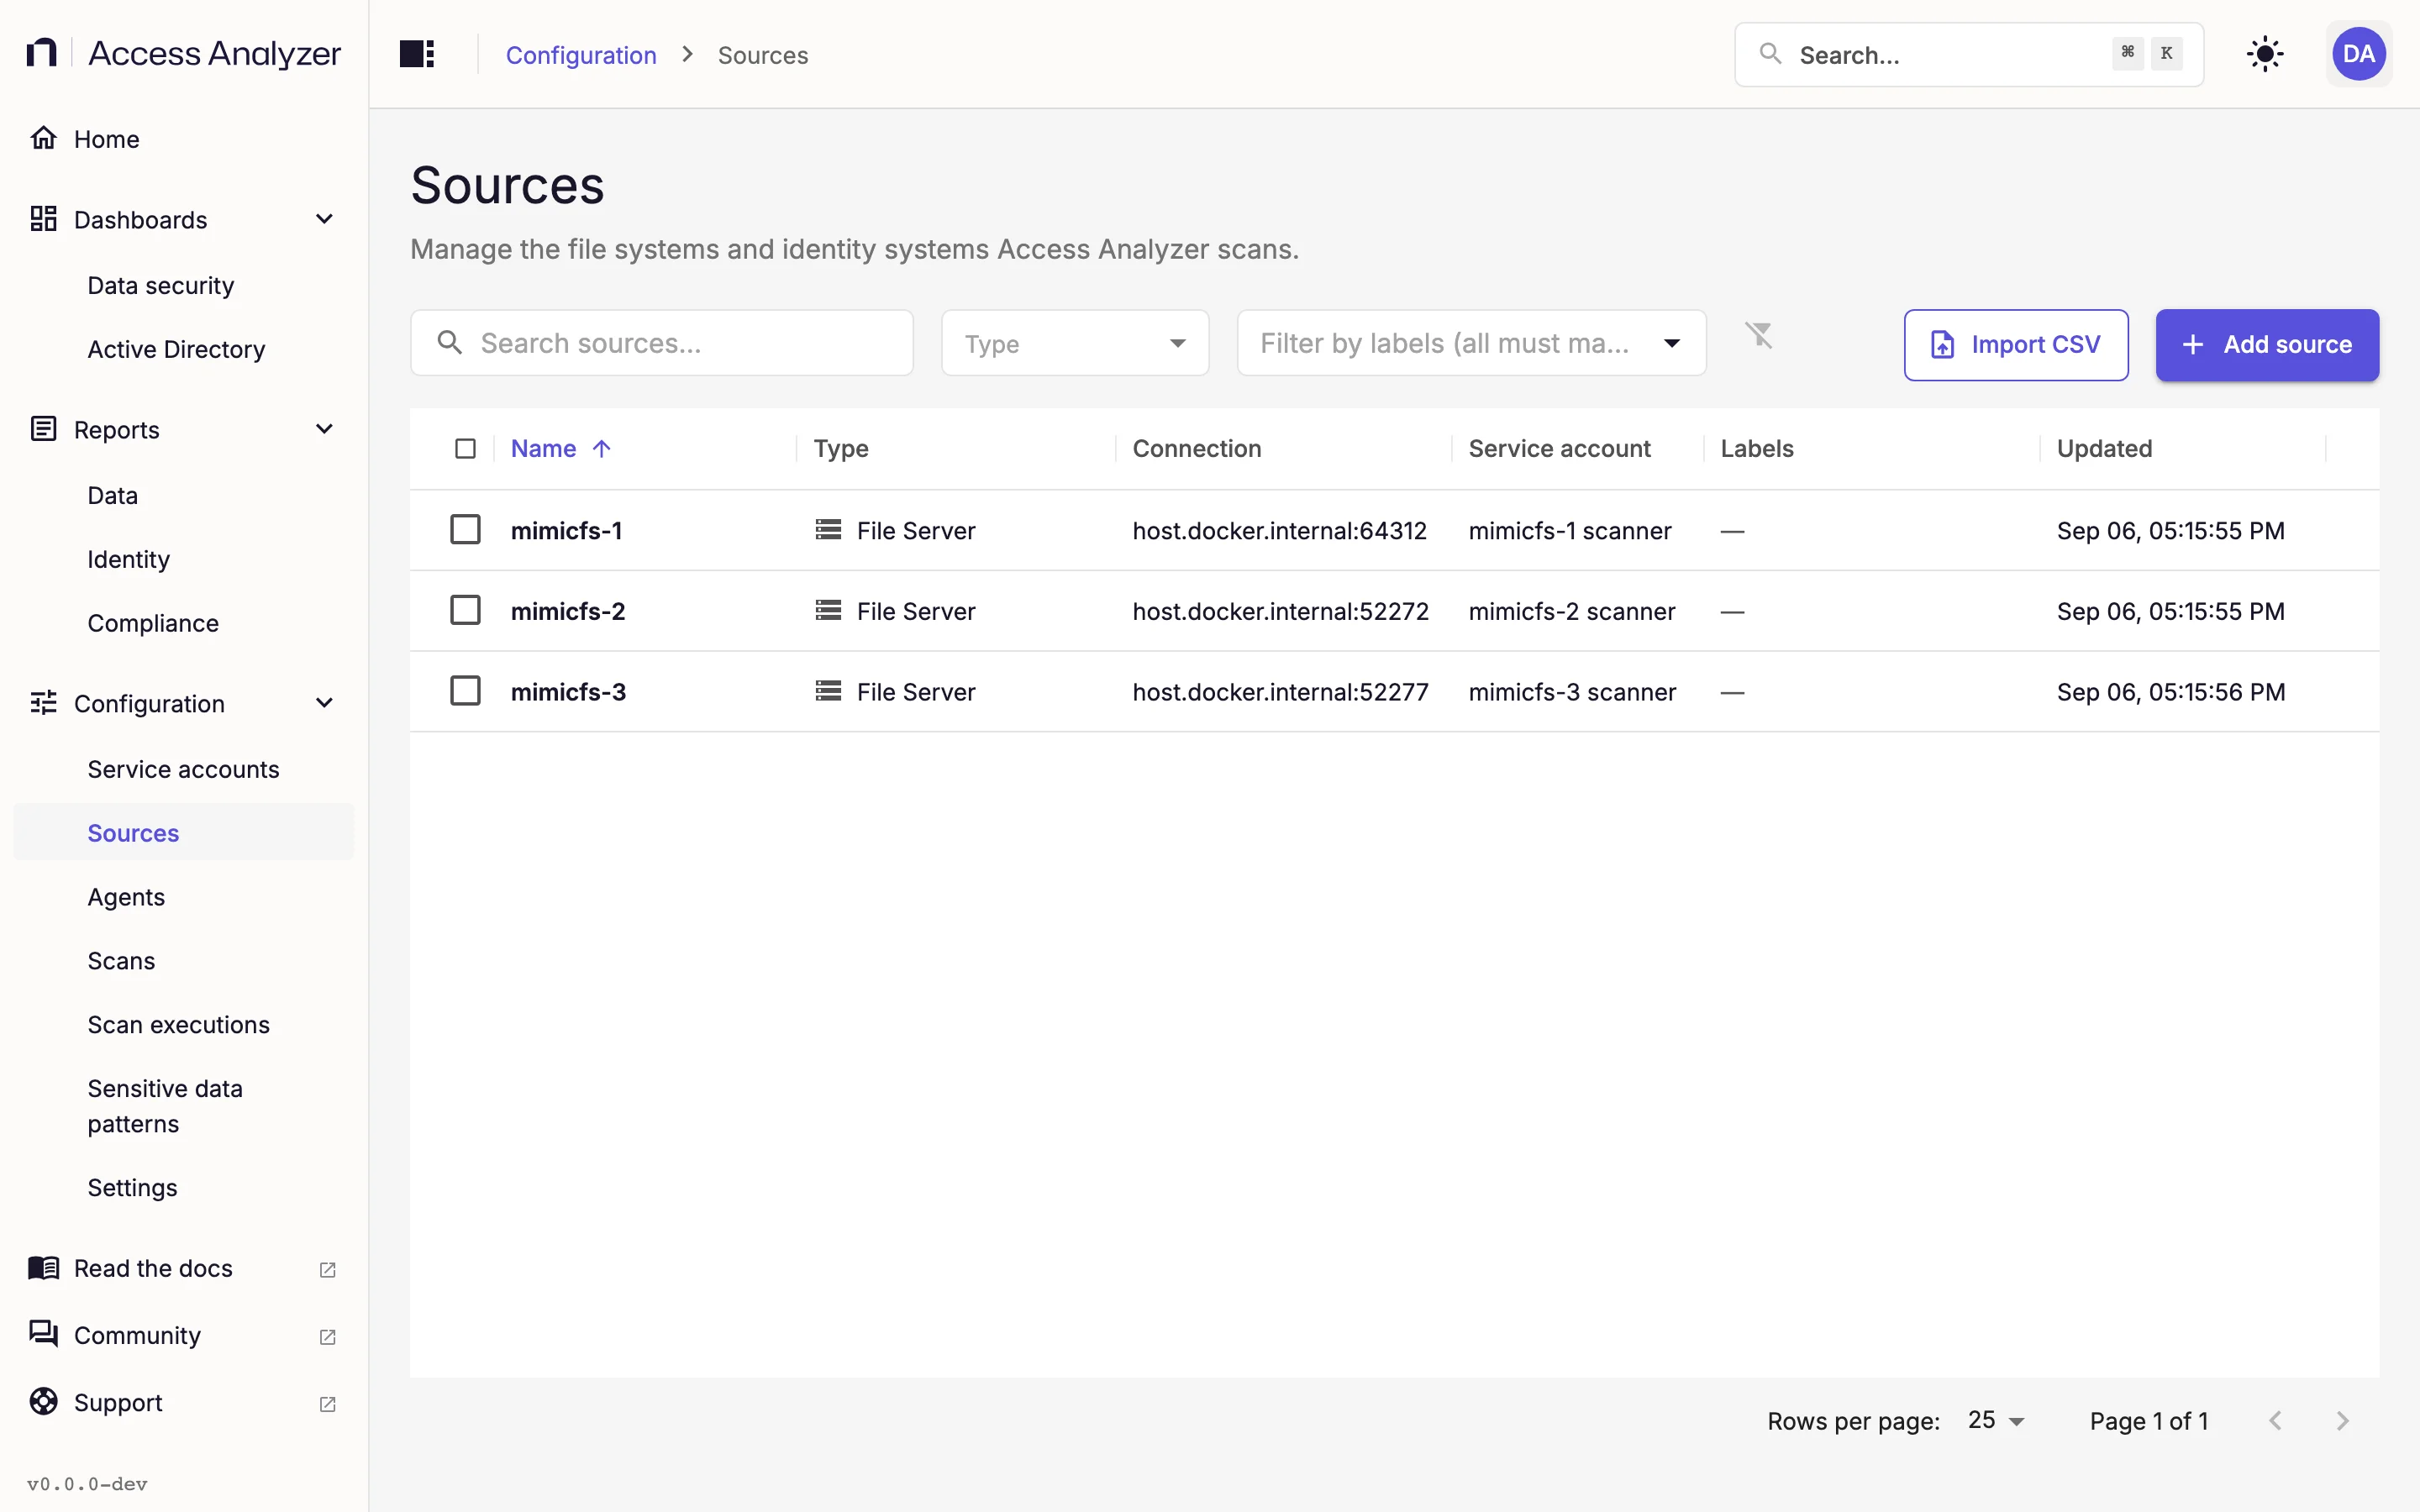Go to next page arrow

[2342, 1421]
